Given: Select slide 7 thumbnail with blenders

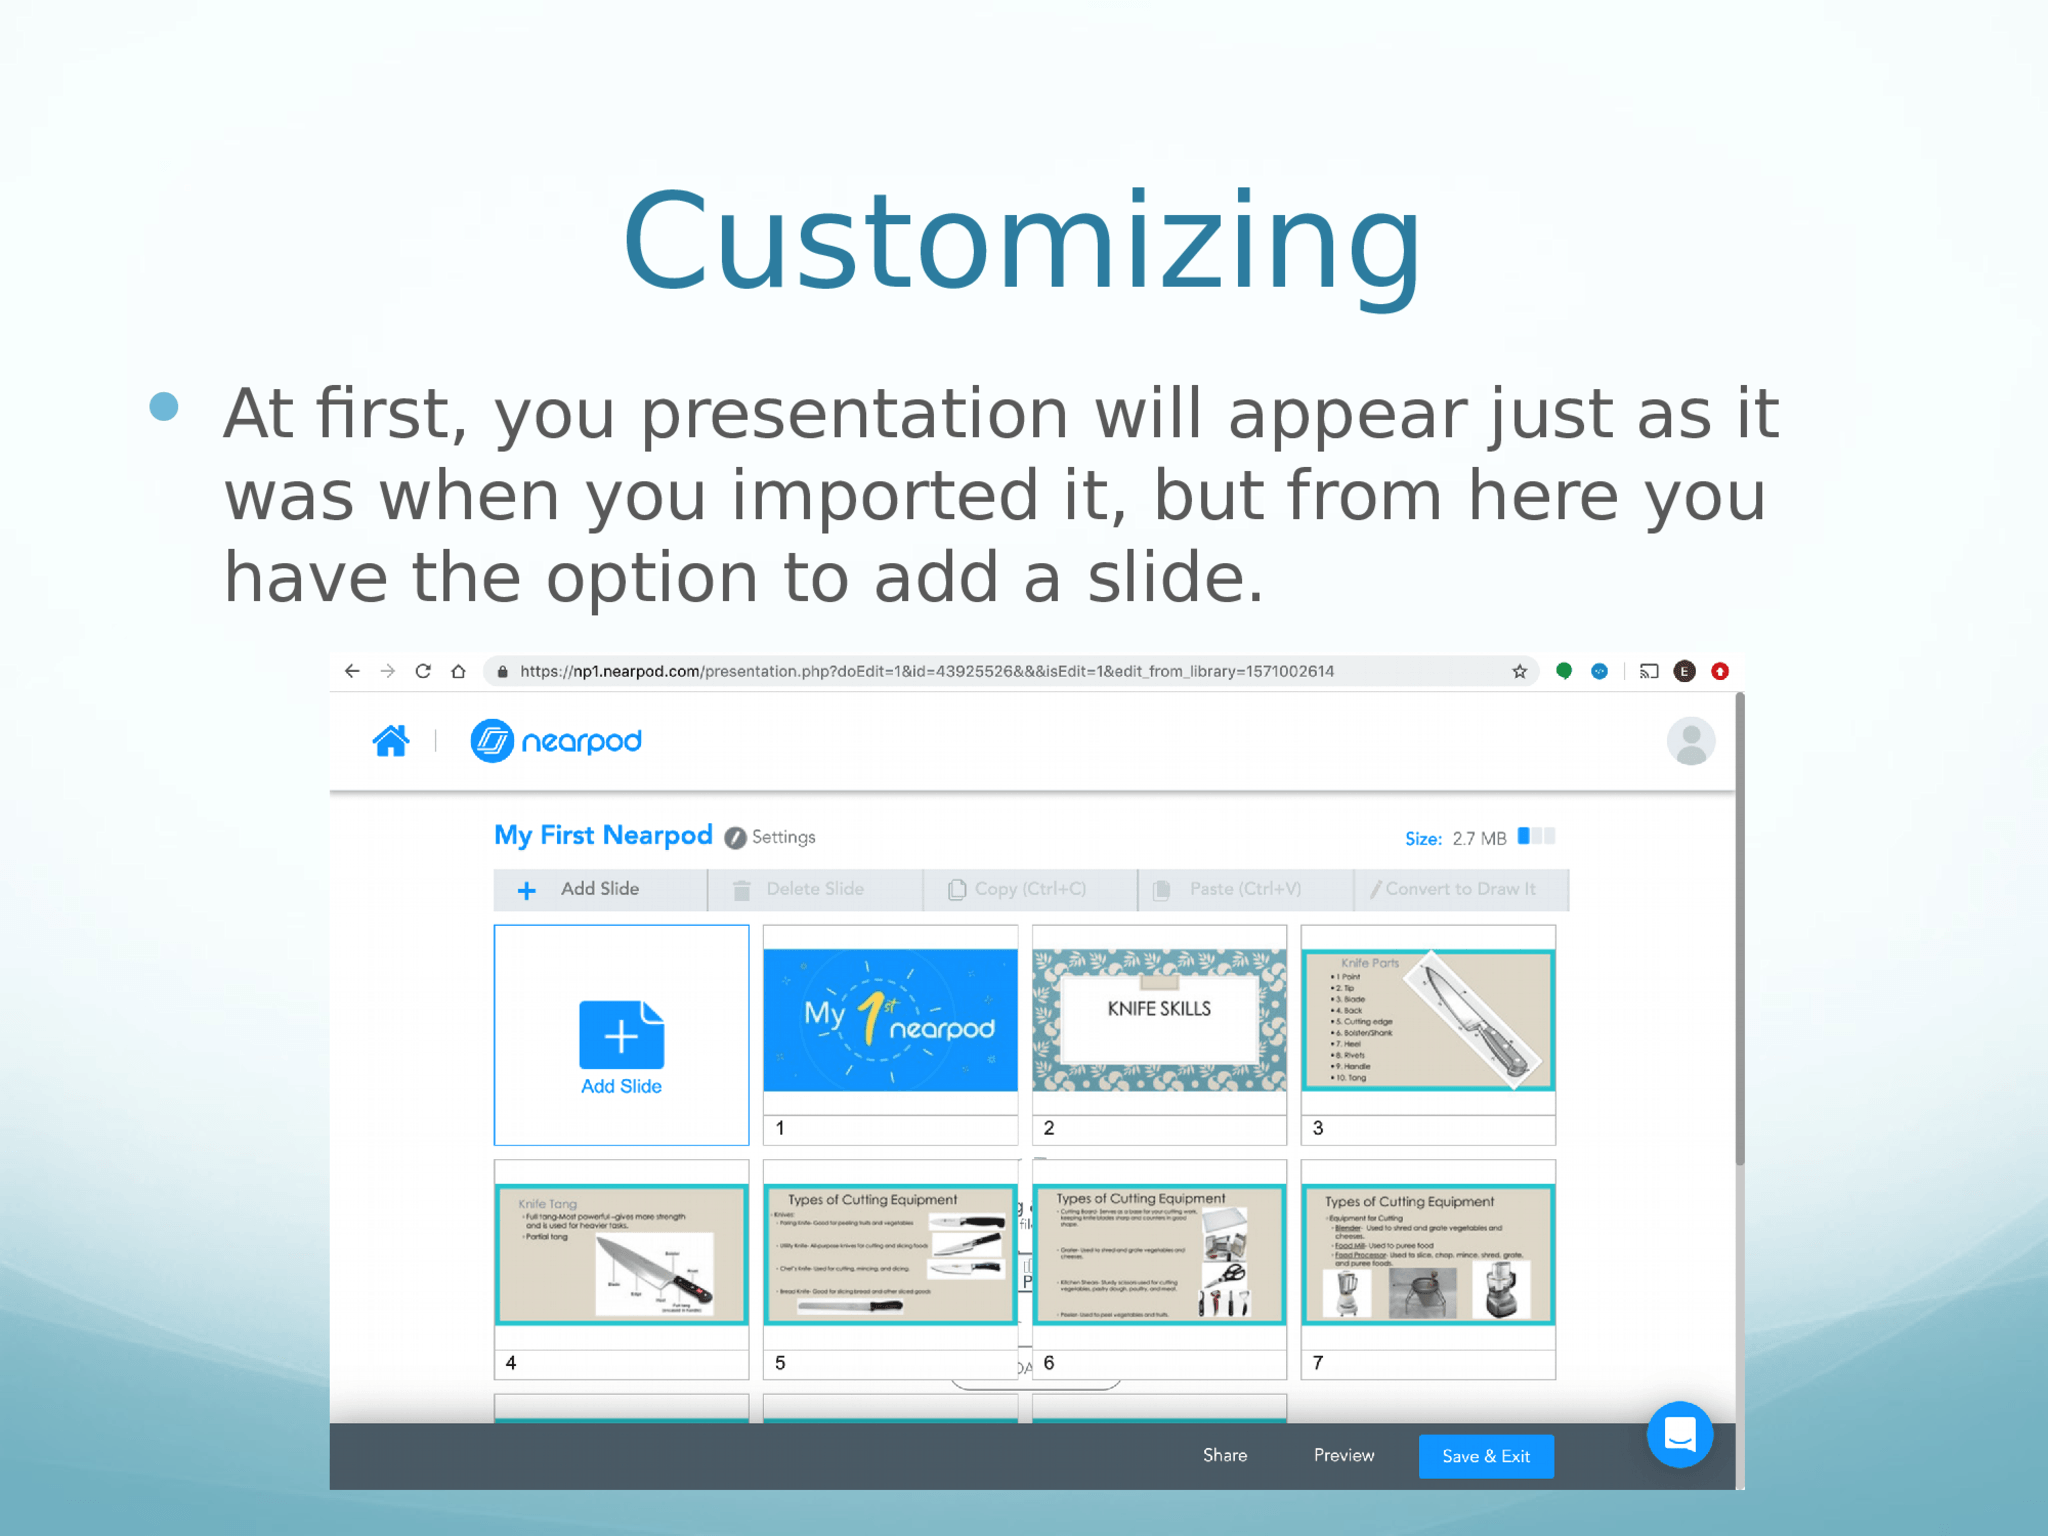Looking at the screenshot, I should 1428,1270.
